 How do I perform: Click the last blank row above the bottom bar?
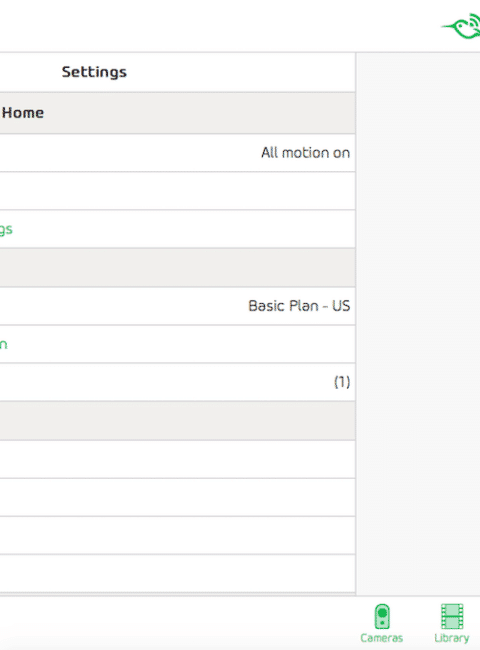point(177,573)
